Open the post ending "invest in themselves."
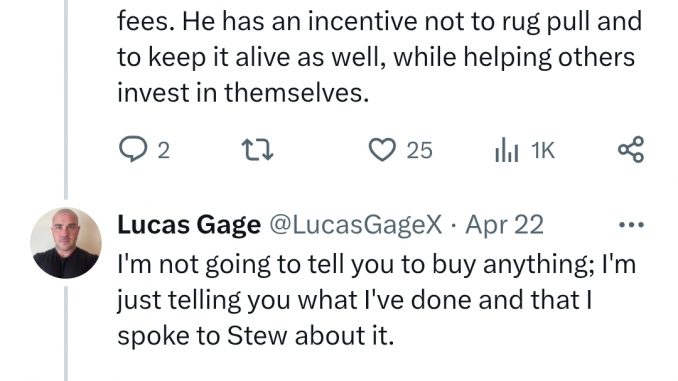The width and height of the screenshot is (678, 381). coord(379,57)
